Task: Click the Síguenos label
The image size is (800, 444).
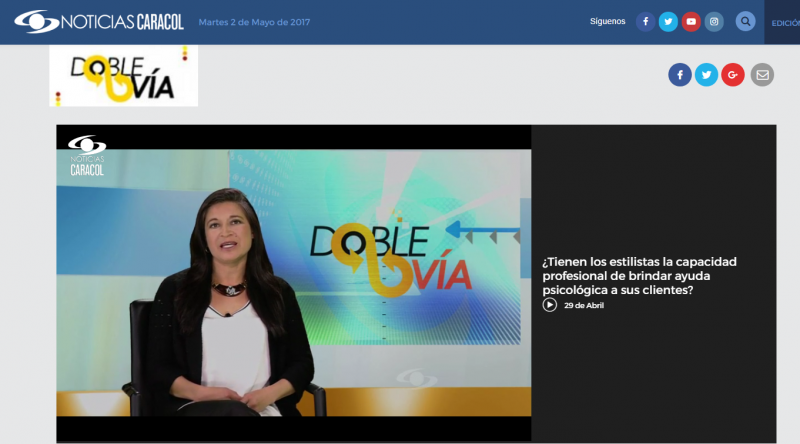Action: [607, 21]
